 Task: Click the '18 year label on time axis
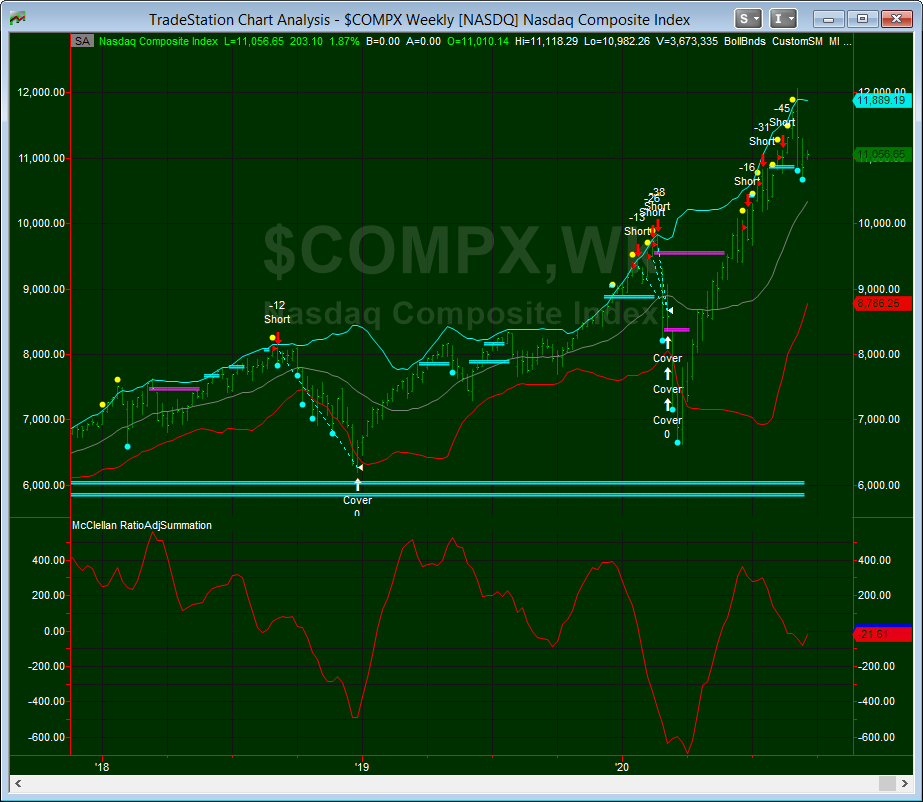tap(102, 767)
